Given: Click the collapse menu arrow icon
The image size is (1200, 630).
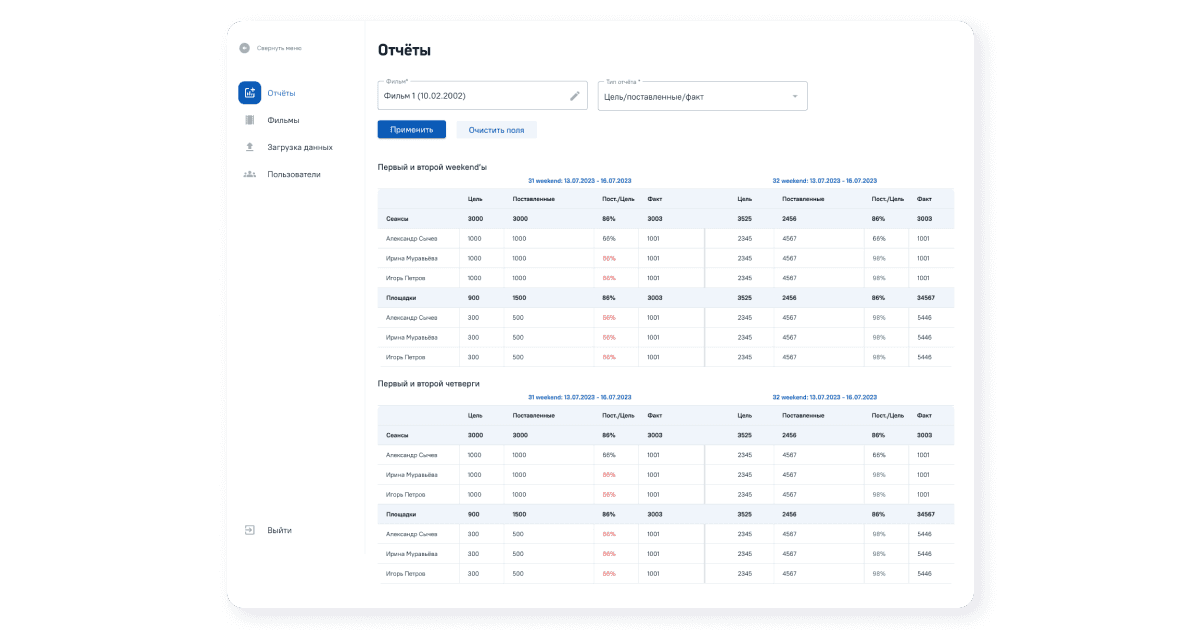Looking at the screenshot, I should click(244, 48).
